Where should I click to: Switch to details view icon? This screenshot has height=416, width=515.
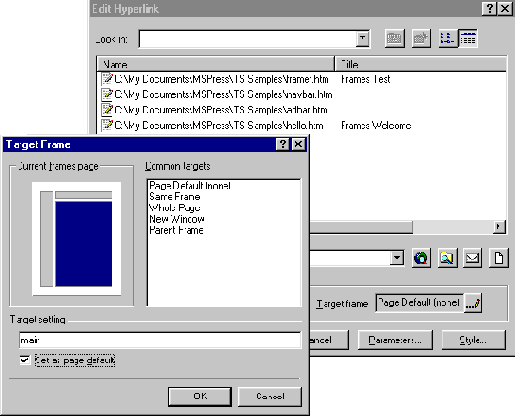tap(468, 39)
